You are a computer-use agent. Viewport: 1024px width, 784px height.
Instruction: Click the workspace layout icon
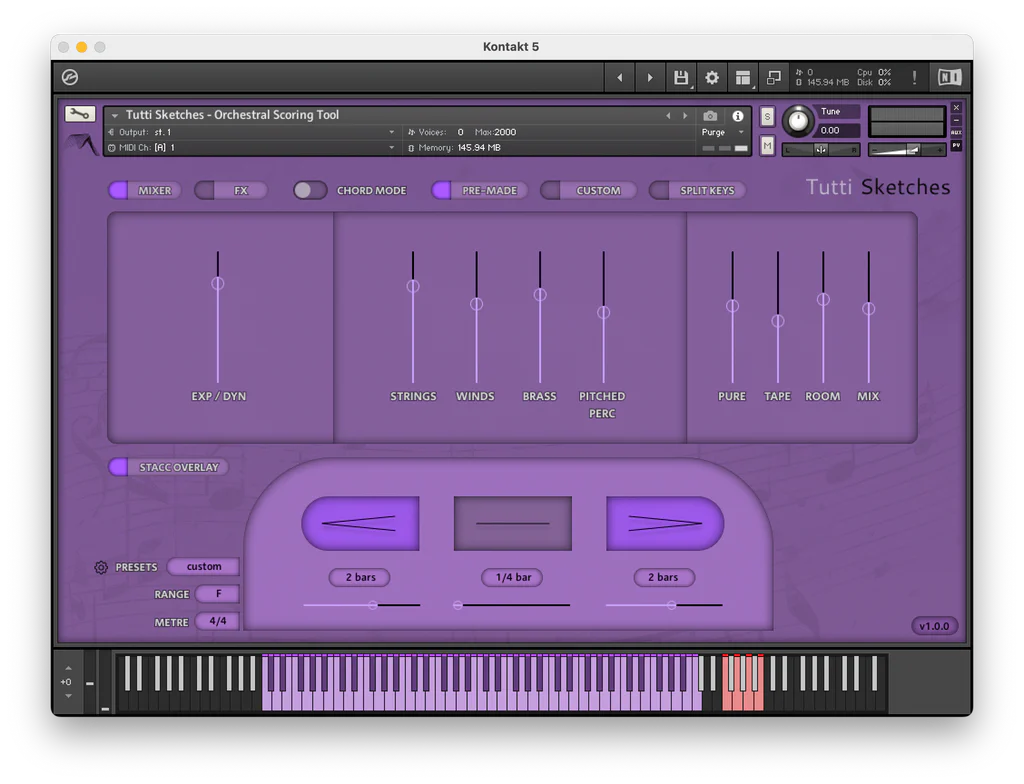(x=742, y=78)
